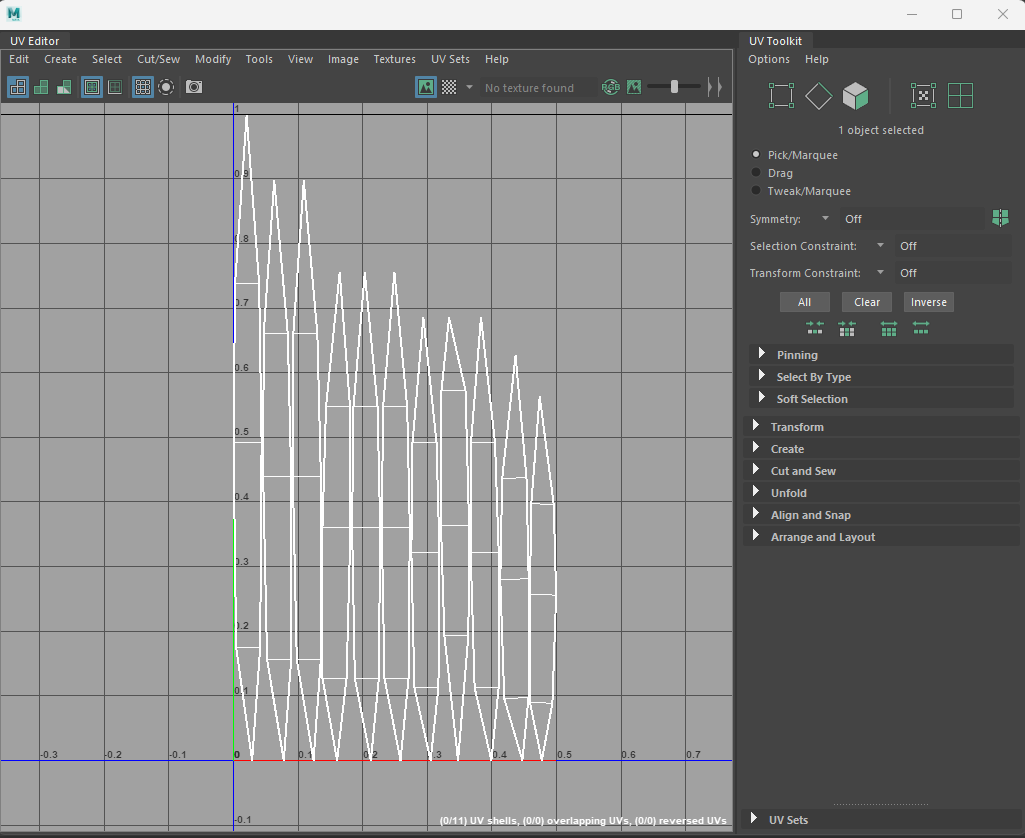Expand the Unfold section

click(x=788, y=493)
